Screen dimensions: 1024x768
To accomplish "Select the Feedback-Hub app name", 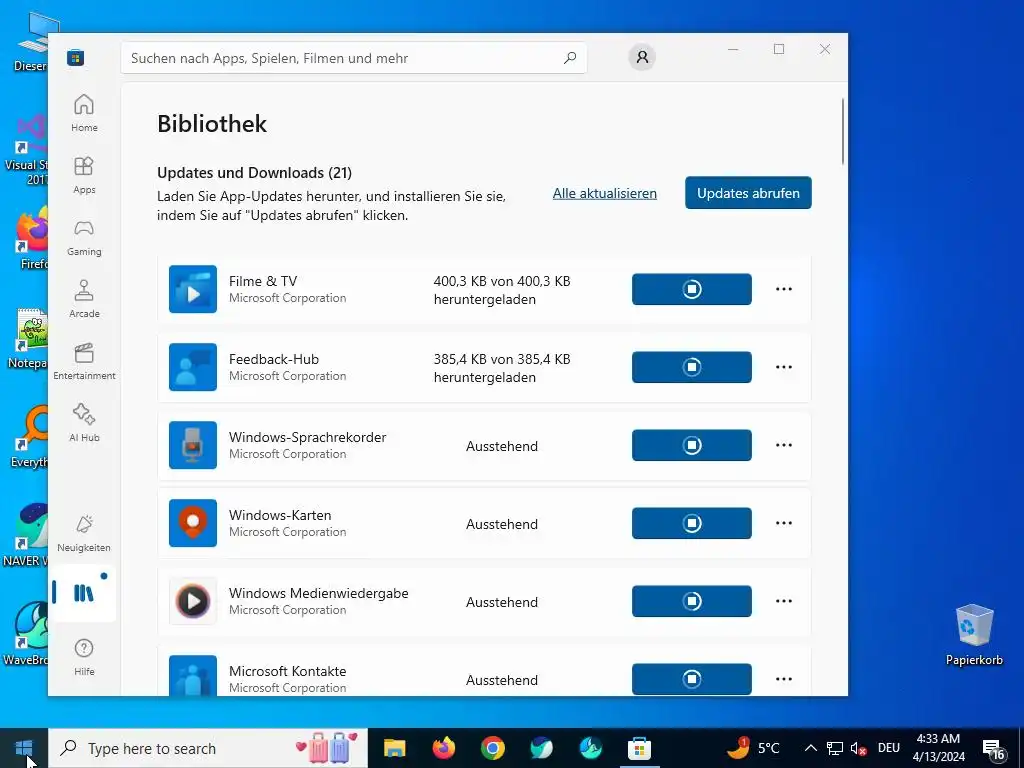I will point(274,359).
